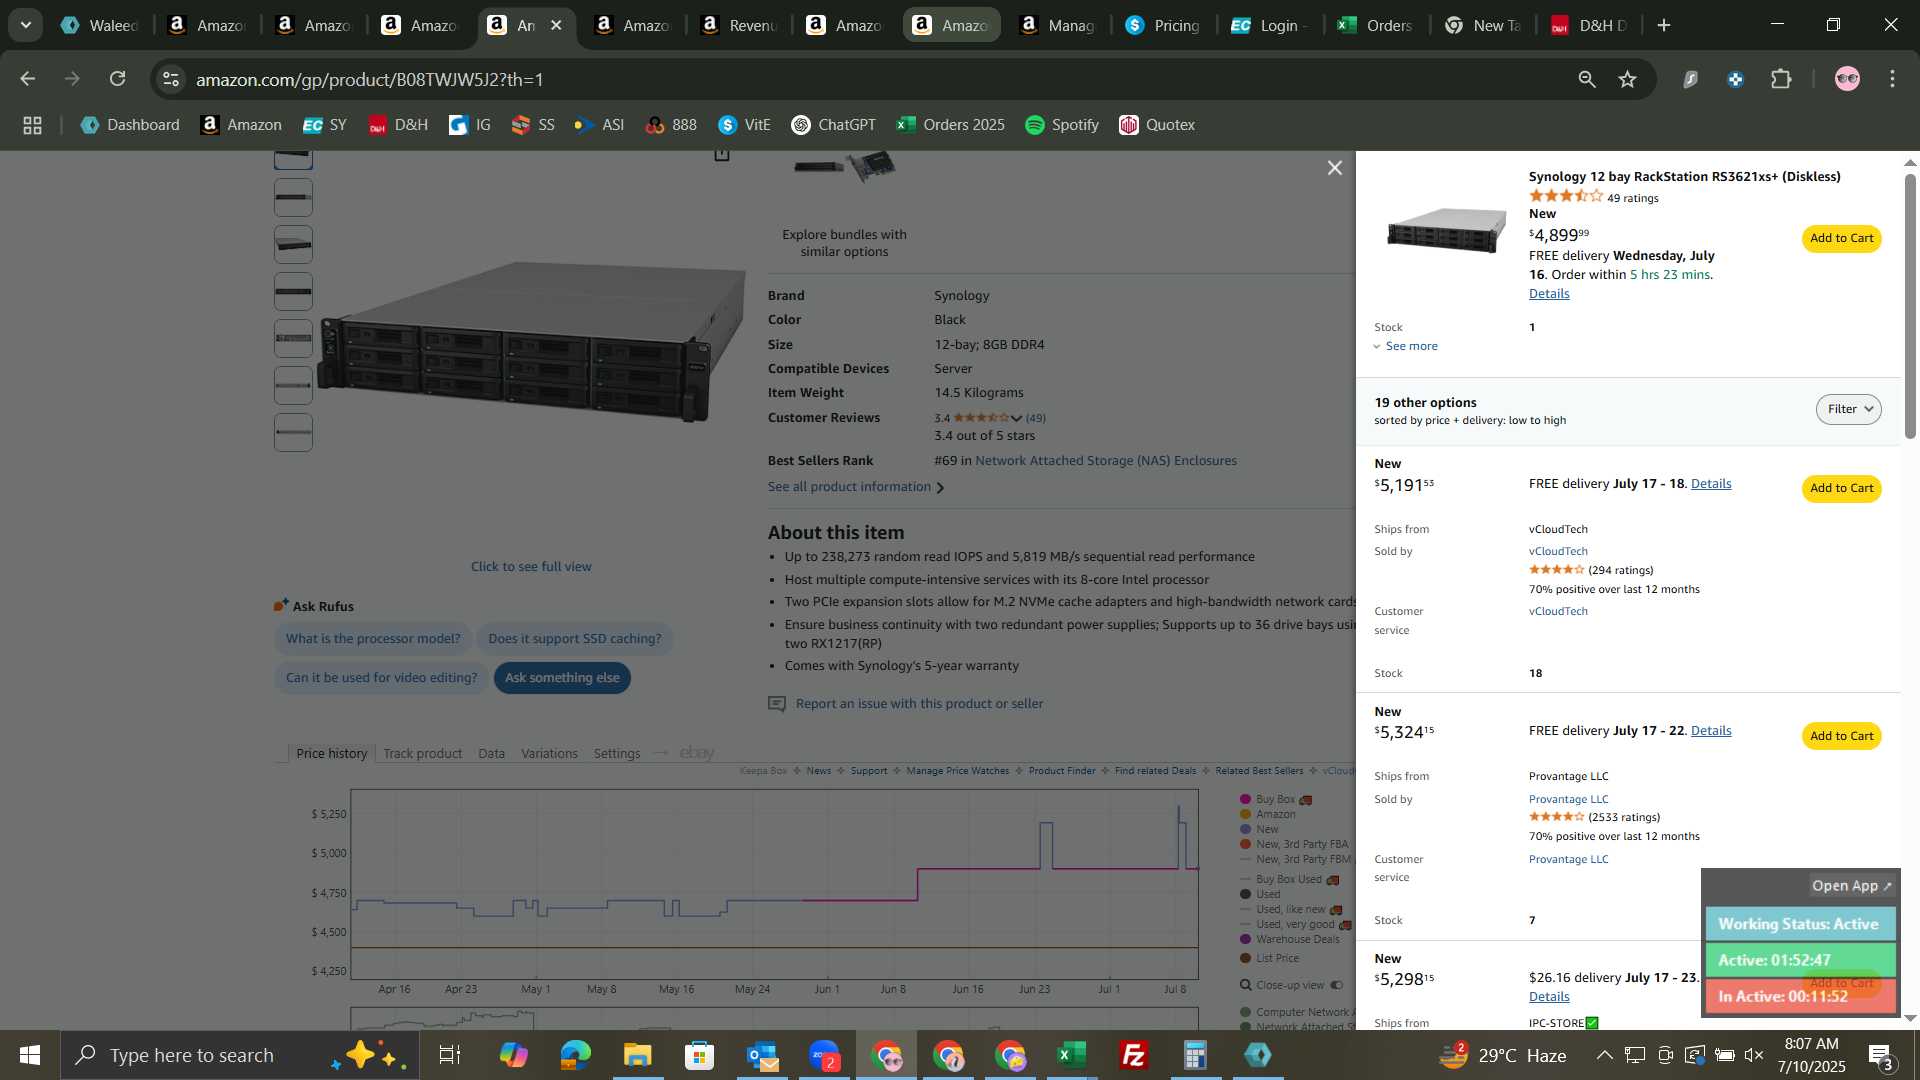Viewport: 1920px width, 1080px height.
Task: Open See all product information
Action: tap(855, 487)
